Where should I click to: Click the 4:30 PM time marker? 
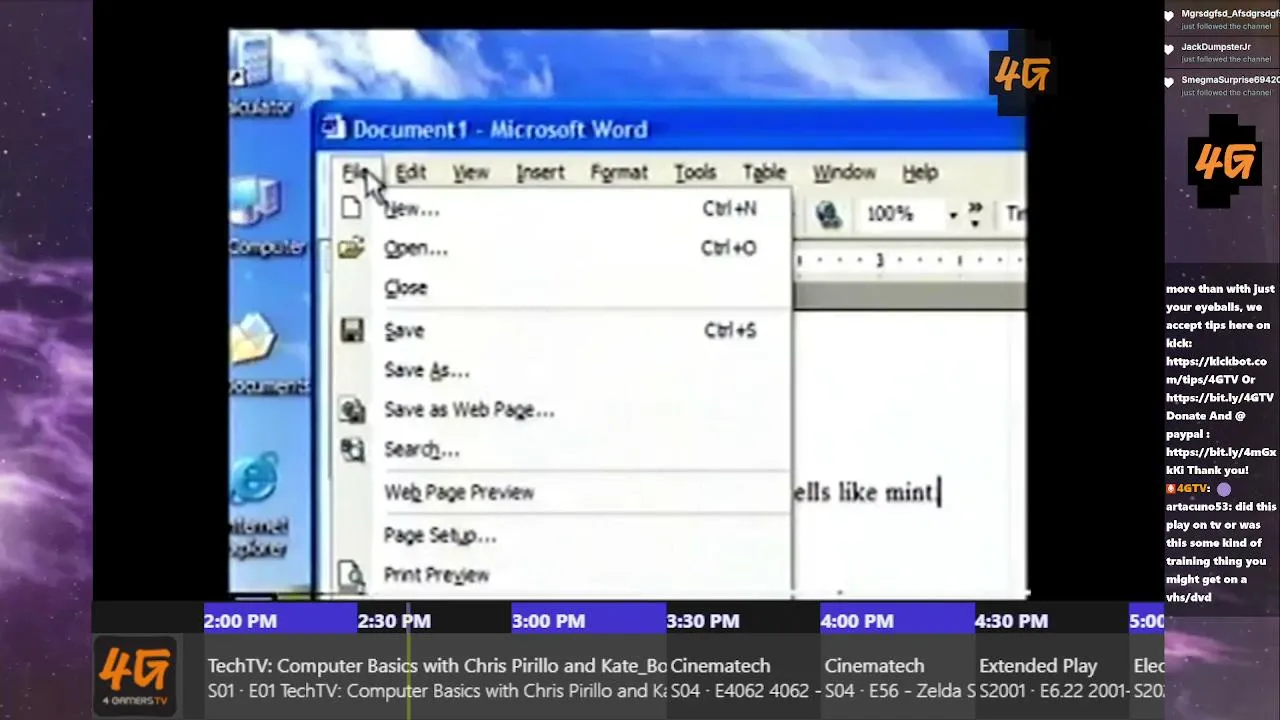[1011, 621]
